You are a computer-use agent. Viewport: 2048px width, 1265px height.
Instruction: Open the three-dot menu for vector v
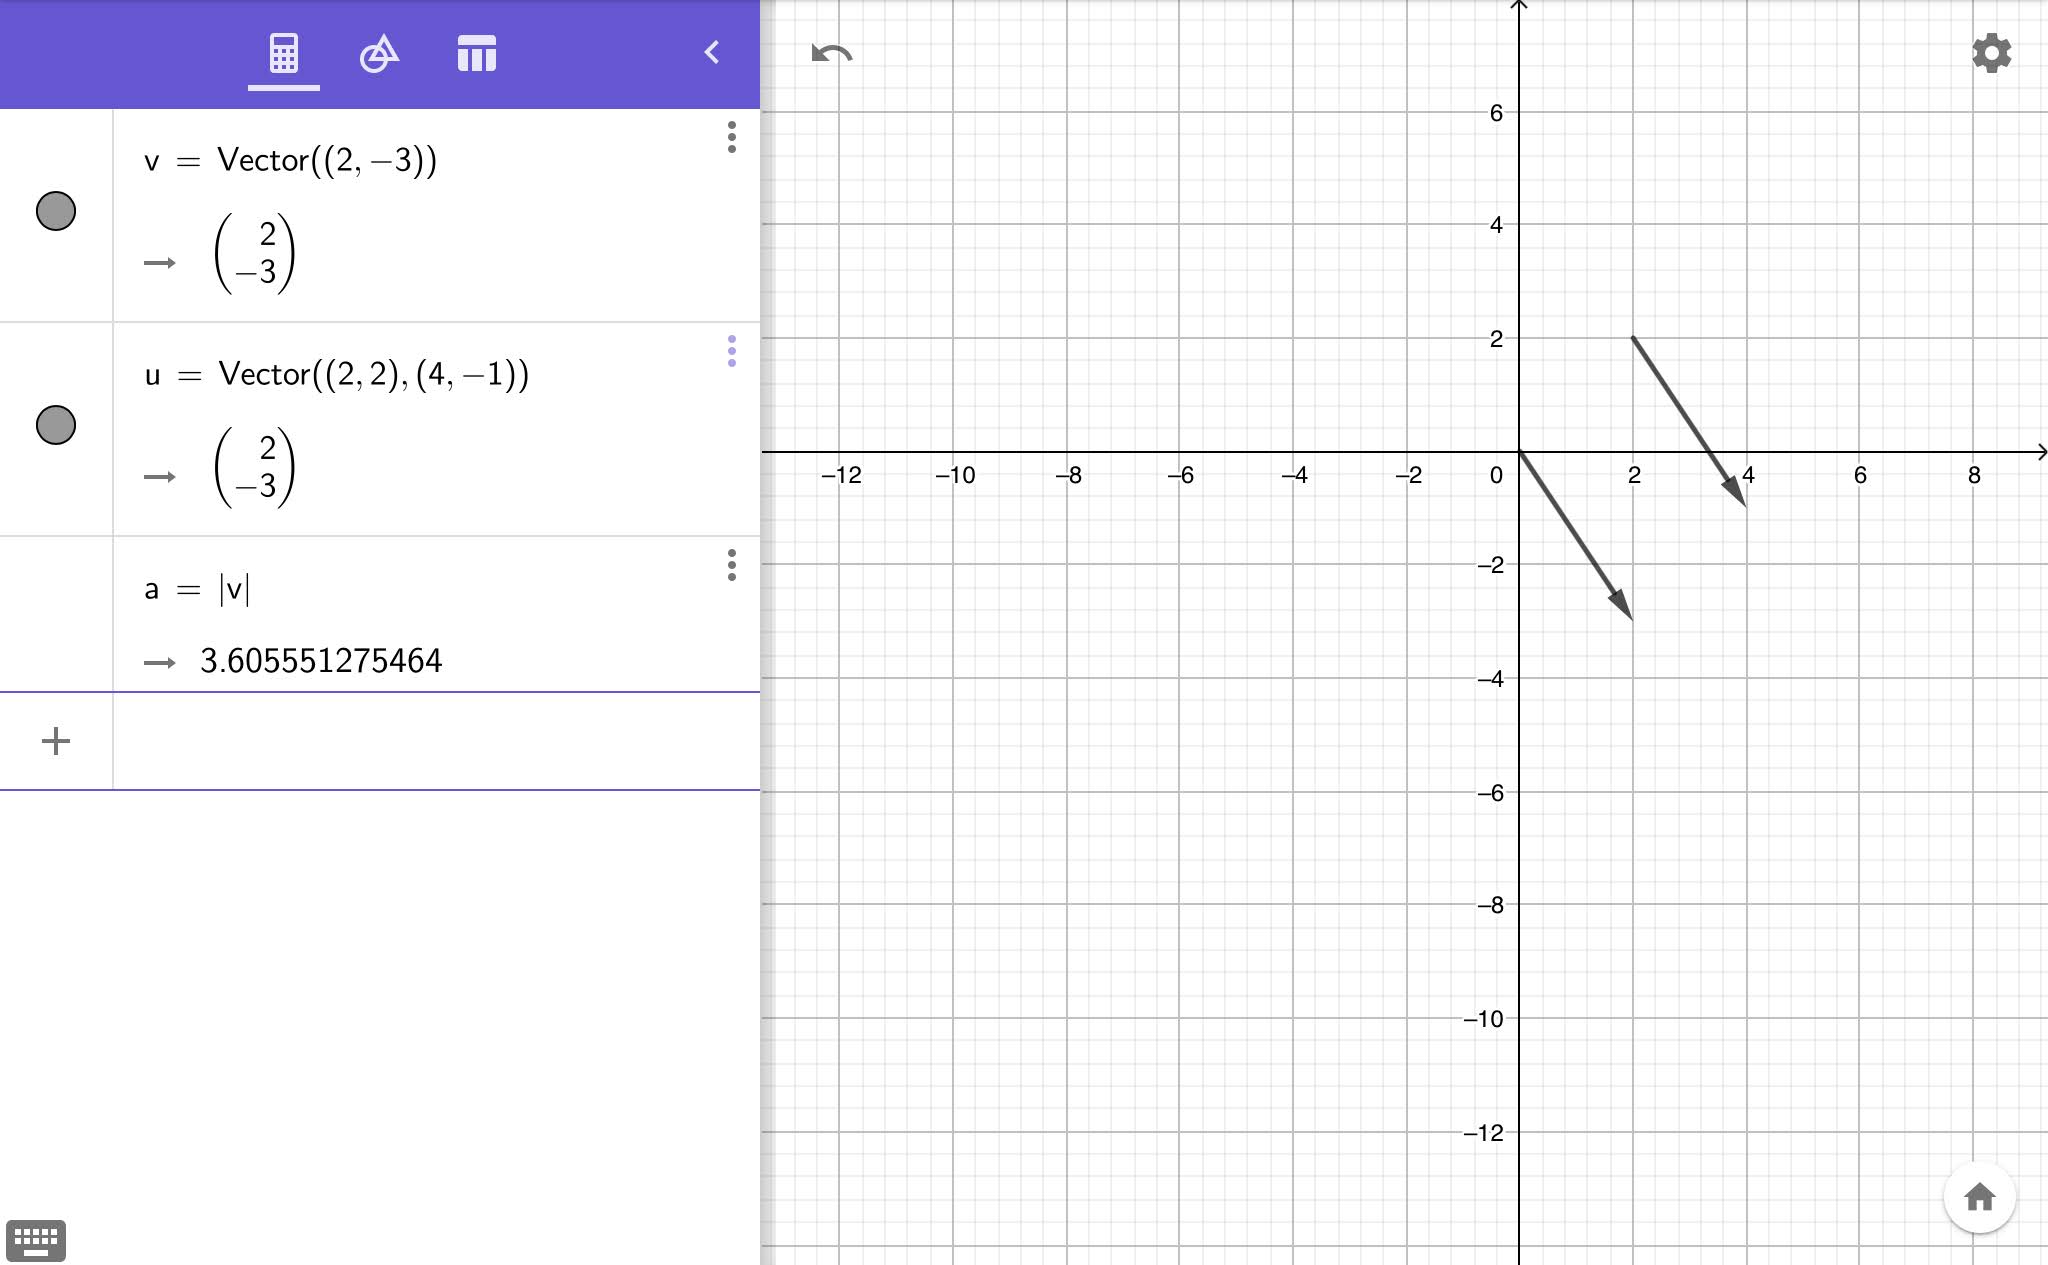coord(731,140)
